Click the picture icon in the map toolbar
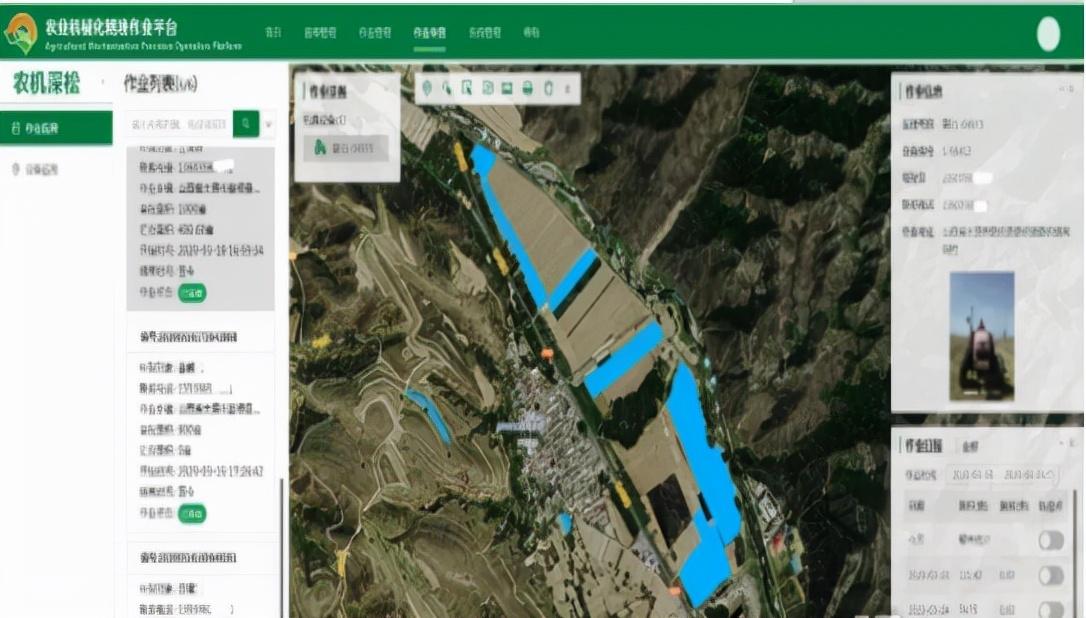The width and height of the screenshot is (1086, 618). [508, 88]
